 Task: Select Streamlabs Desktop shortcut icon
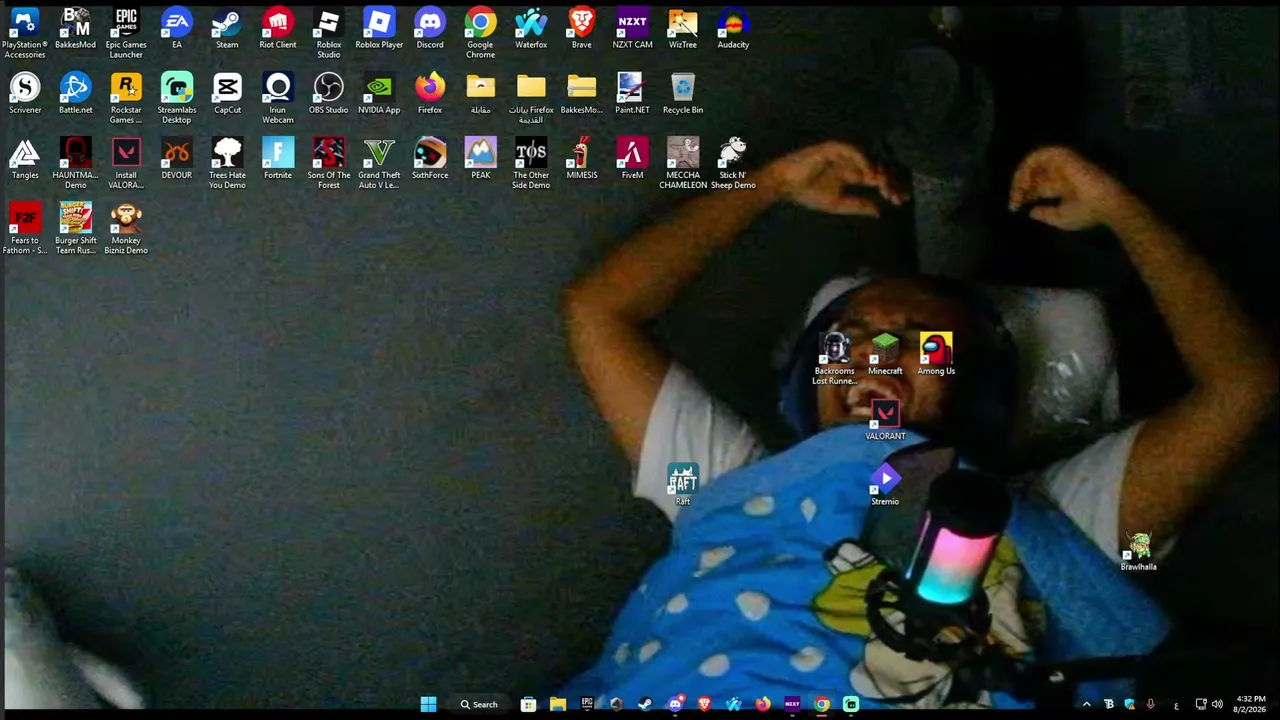[x=177, y=97]
